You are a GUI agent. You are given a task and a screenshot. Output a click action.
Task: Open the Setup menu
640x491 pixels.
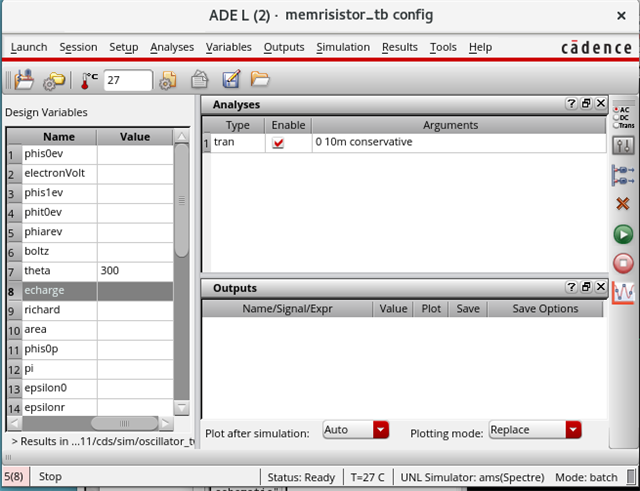tap(124, 47)
